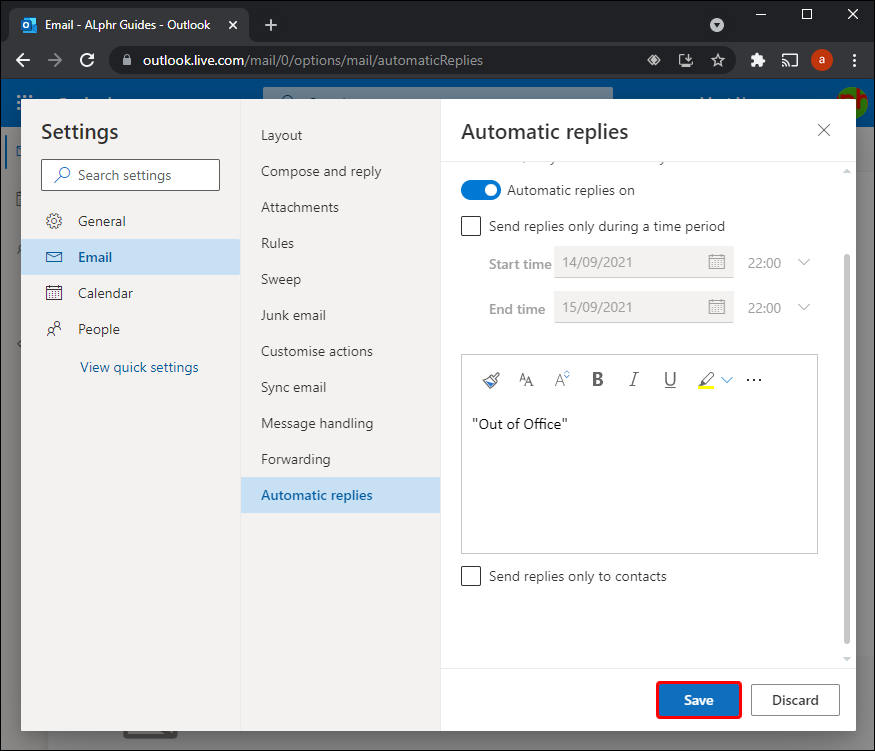Check Send replies only during a time period
Image resolution: width=875 pixels, height=751 pixels.
[471, 226]
